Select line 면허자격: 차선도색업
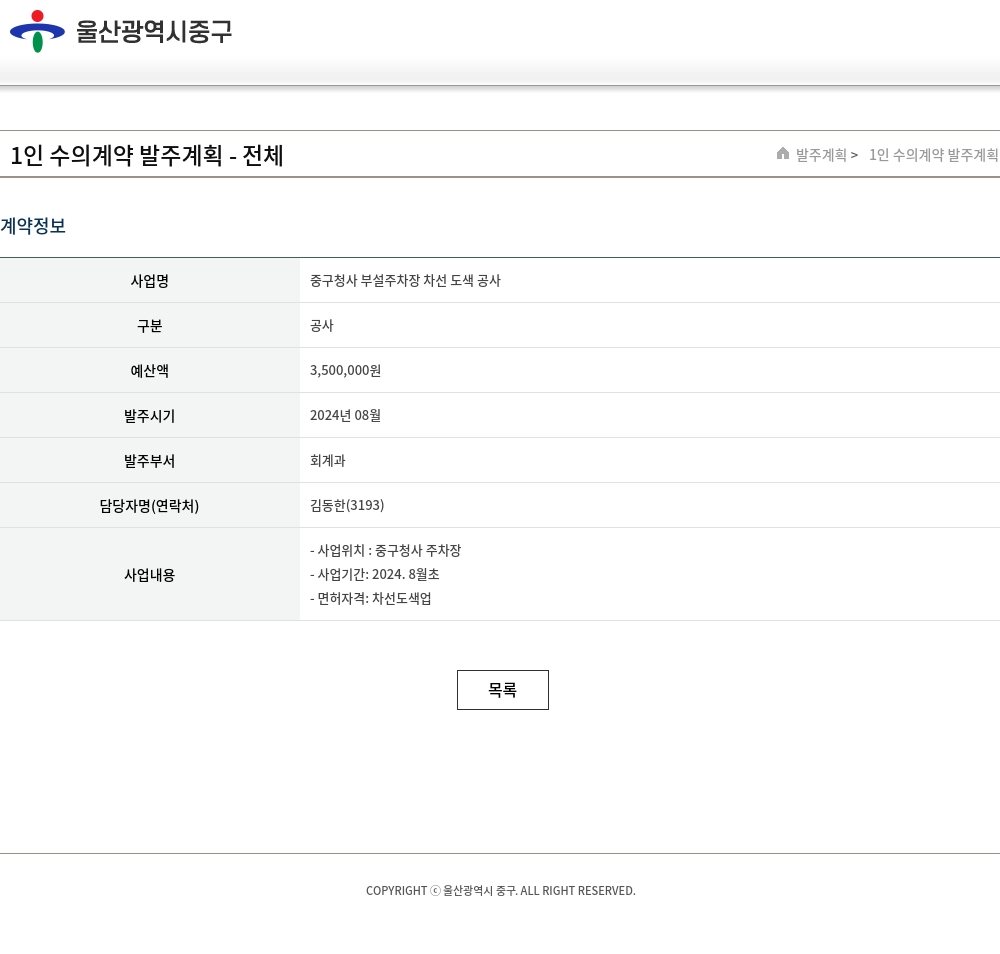Screen dimensions: 1000x954 point(371,598)
